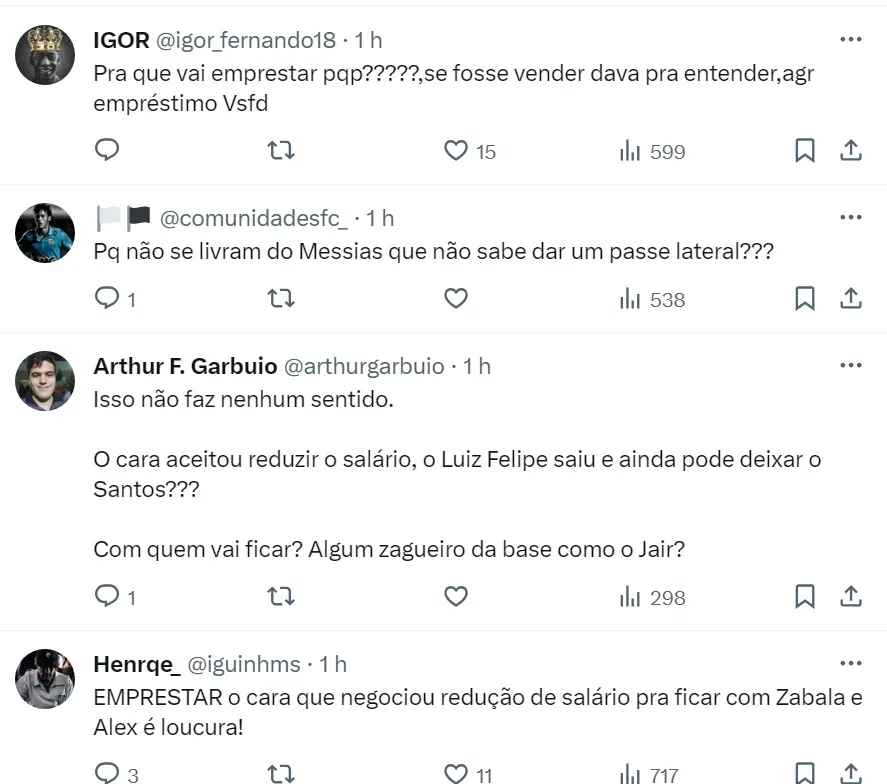Open Arthur F. Garbuio's profile name
This screenshot has width=887, height=784.
pos(185,366)
